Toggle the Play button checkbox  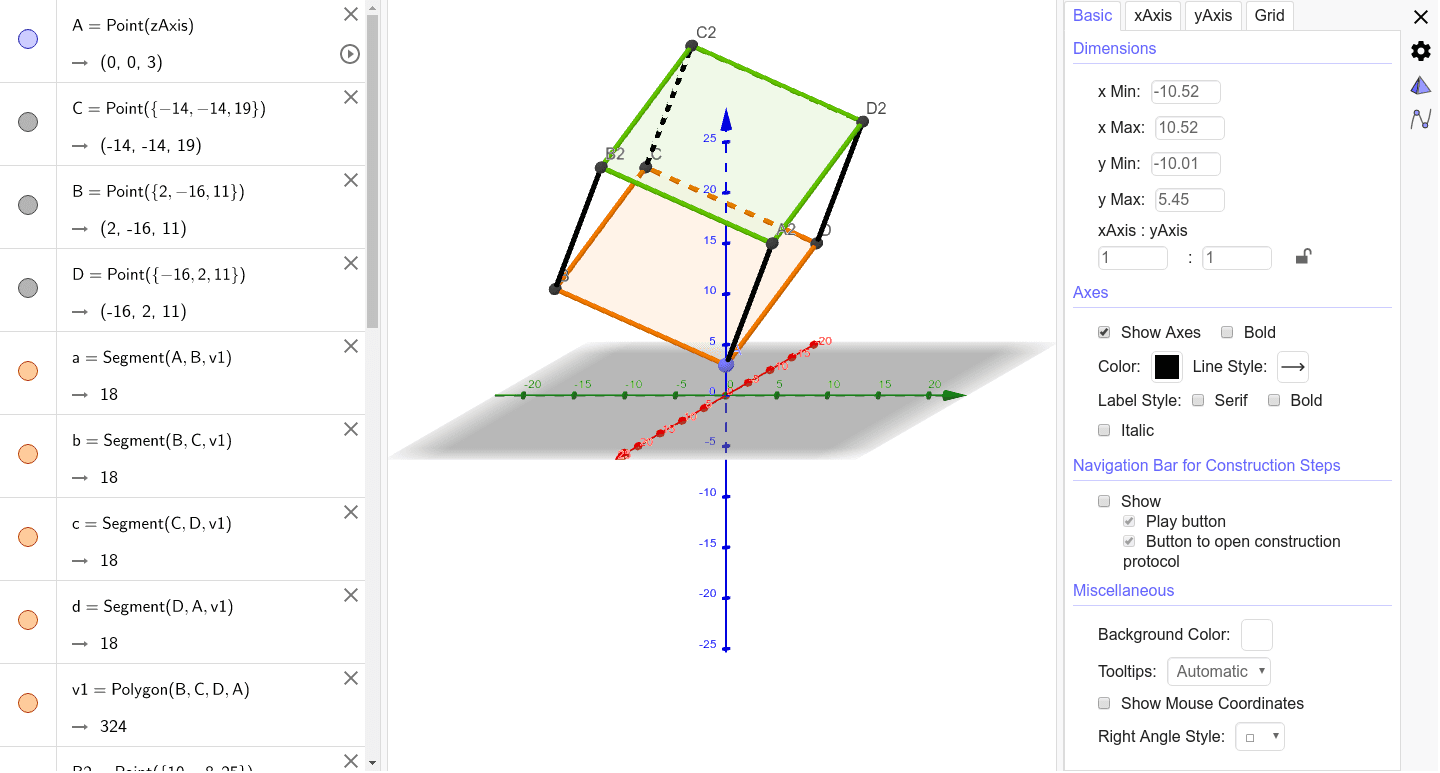1129,521
